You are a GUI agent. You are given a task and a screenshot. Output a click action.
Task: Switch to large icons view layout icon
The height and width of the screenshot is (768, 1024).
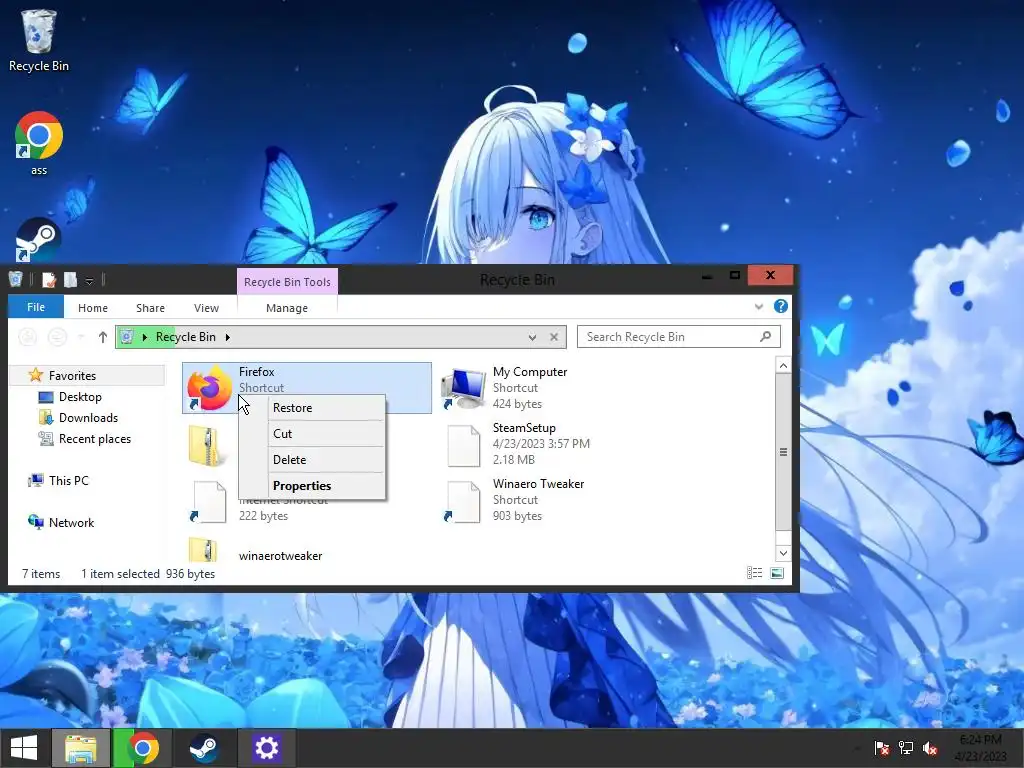point(777,573)
